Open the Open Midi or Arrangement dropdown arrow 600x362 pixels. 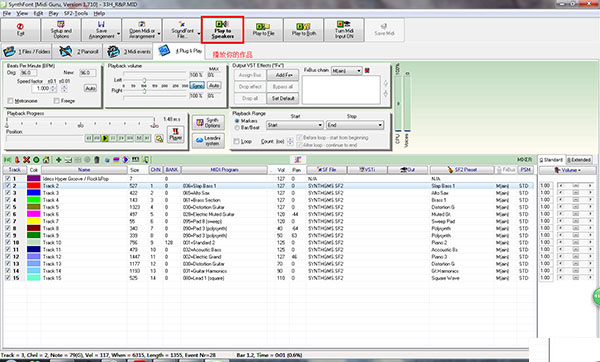click(x=159, y=34)
